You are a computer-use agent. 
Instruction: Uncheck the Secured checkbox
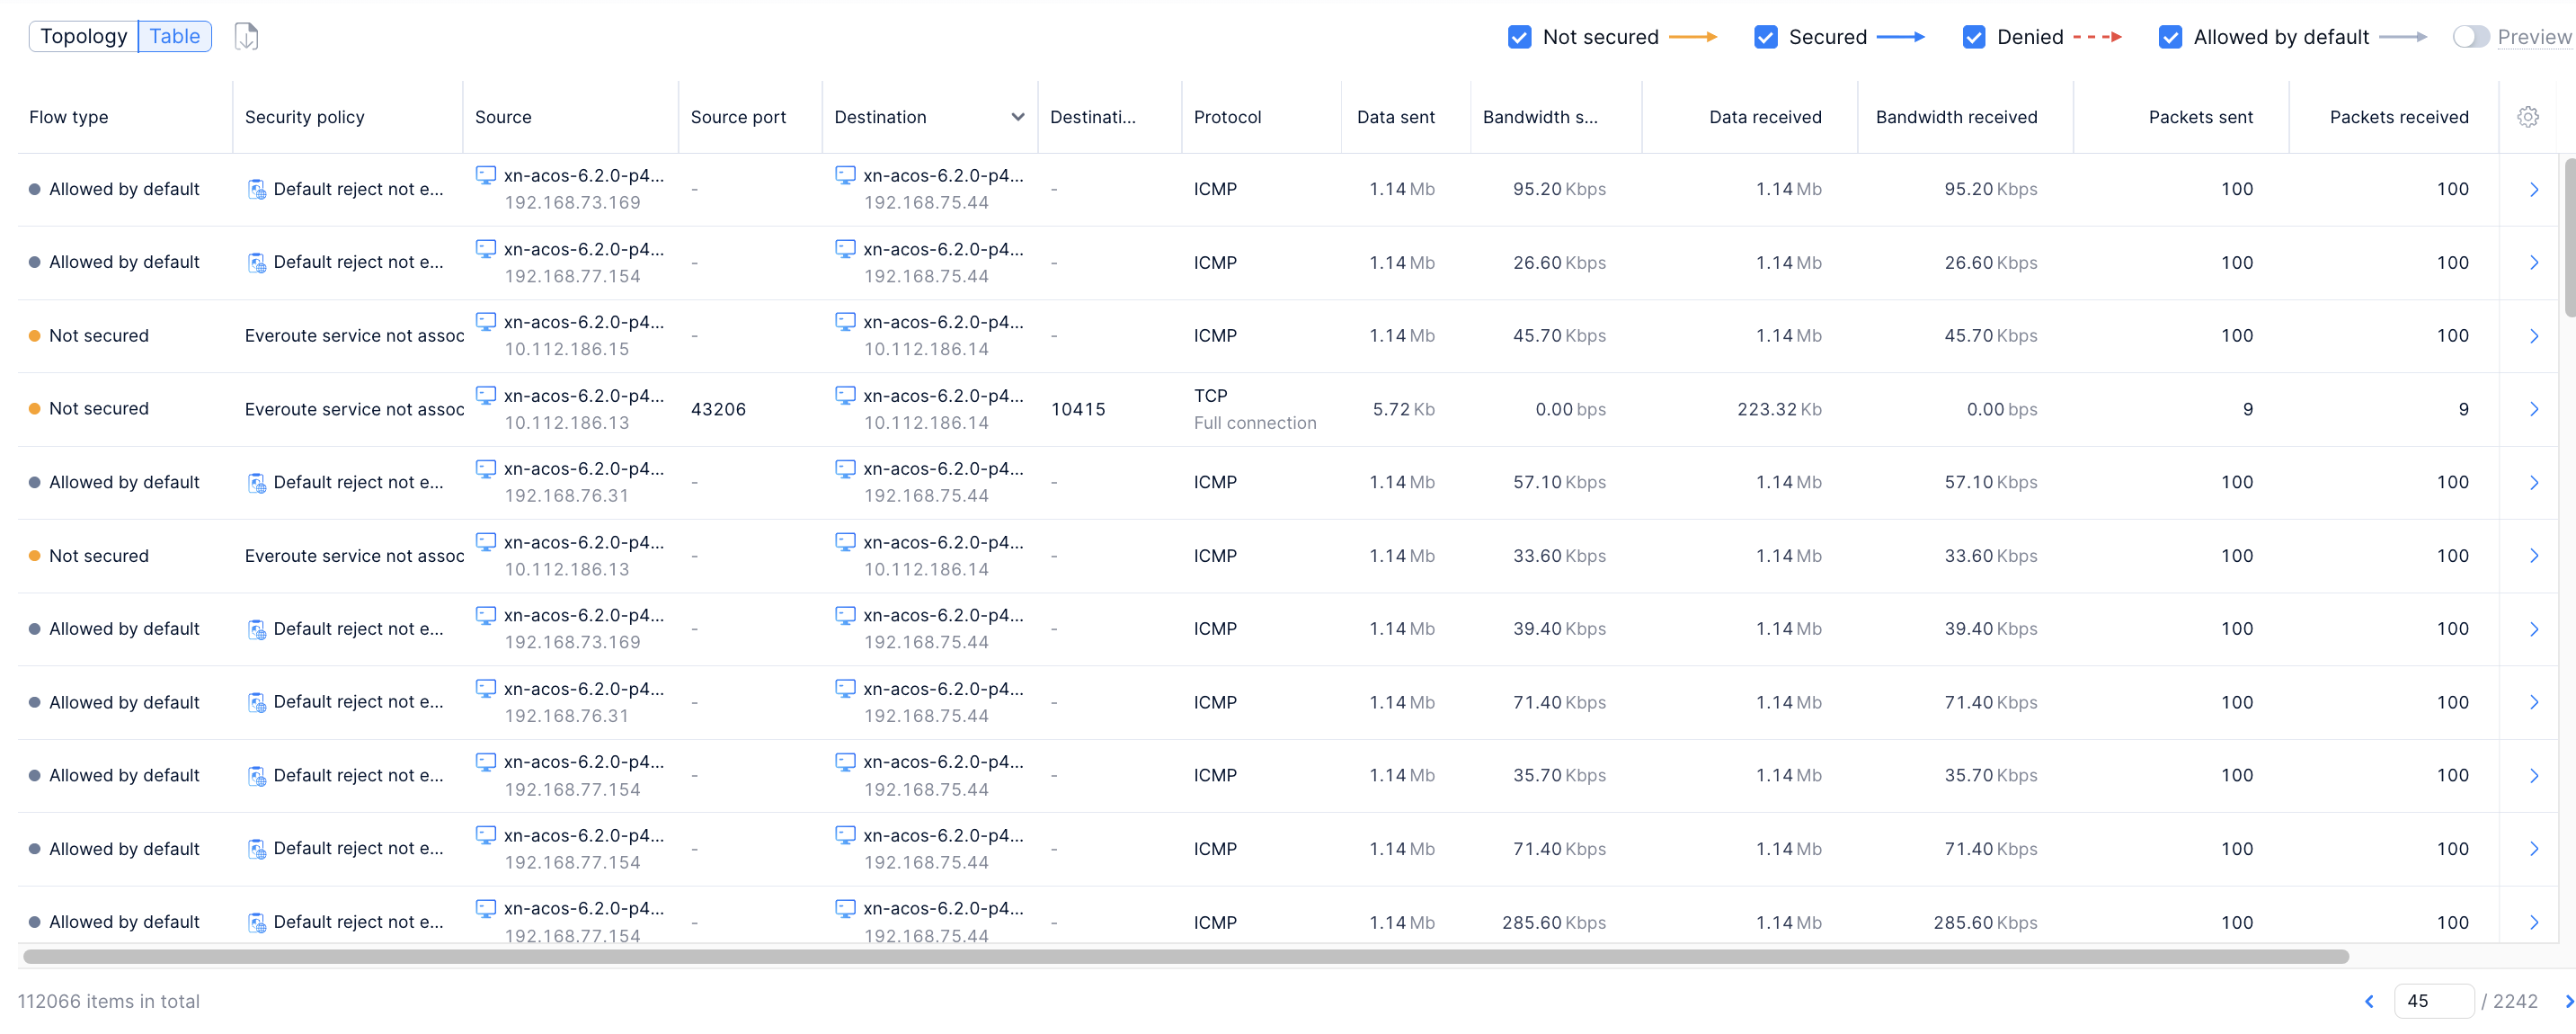1765,37
